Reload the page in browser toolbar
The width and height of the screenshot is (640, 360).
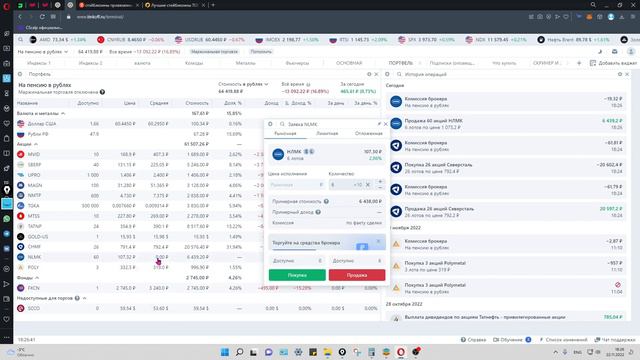point(42,17)
